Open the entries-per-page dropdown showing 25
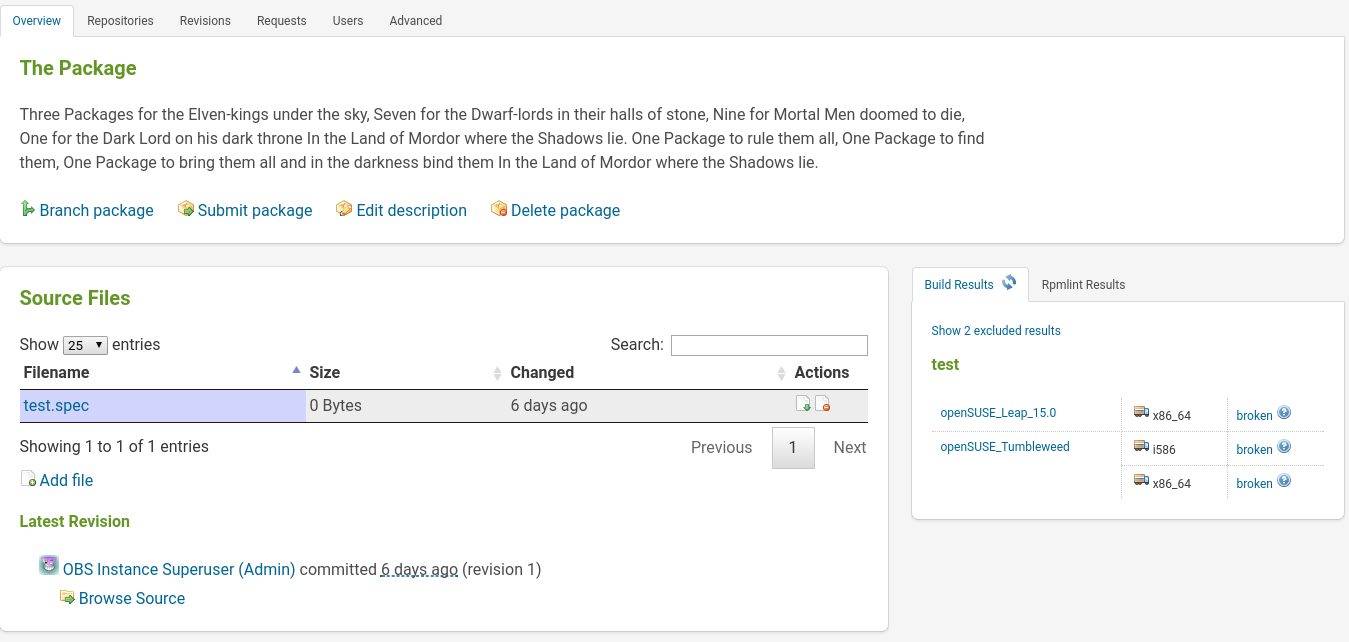The width and height of the screenshot is (1349, 642). [85, 345]
